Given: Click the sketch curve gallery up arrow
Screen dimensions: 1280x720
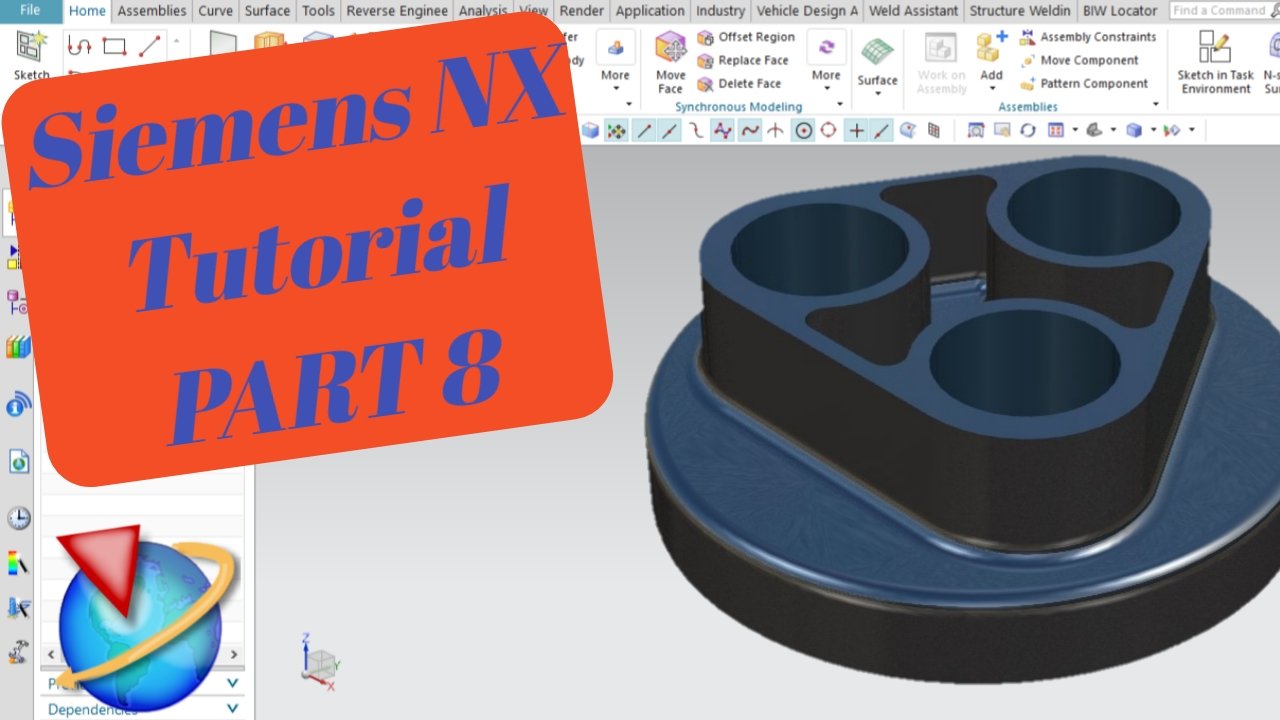Looking at the screenshot, I should point(177,41).
